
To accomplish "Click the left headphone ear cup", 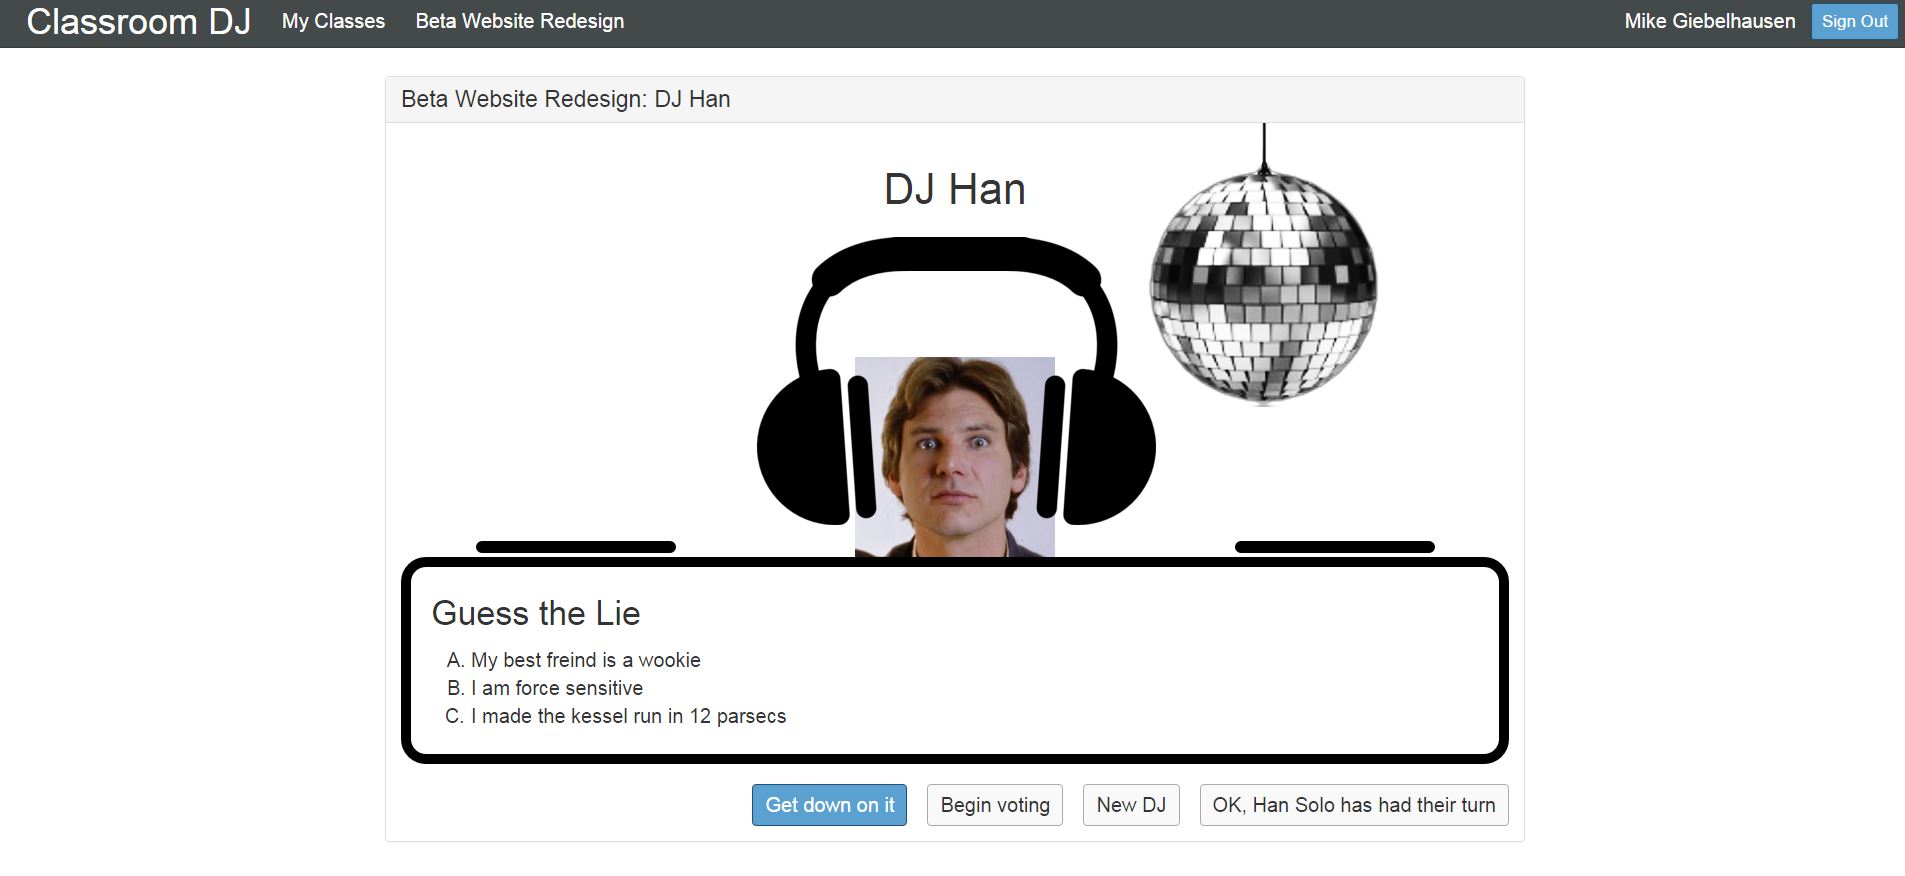I will 800,447.
